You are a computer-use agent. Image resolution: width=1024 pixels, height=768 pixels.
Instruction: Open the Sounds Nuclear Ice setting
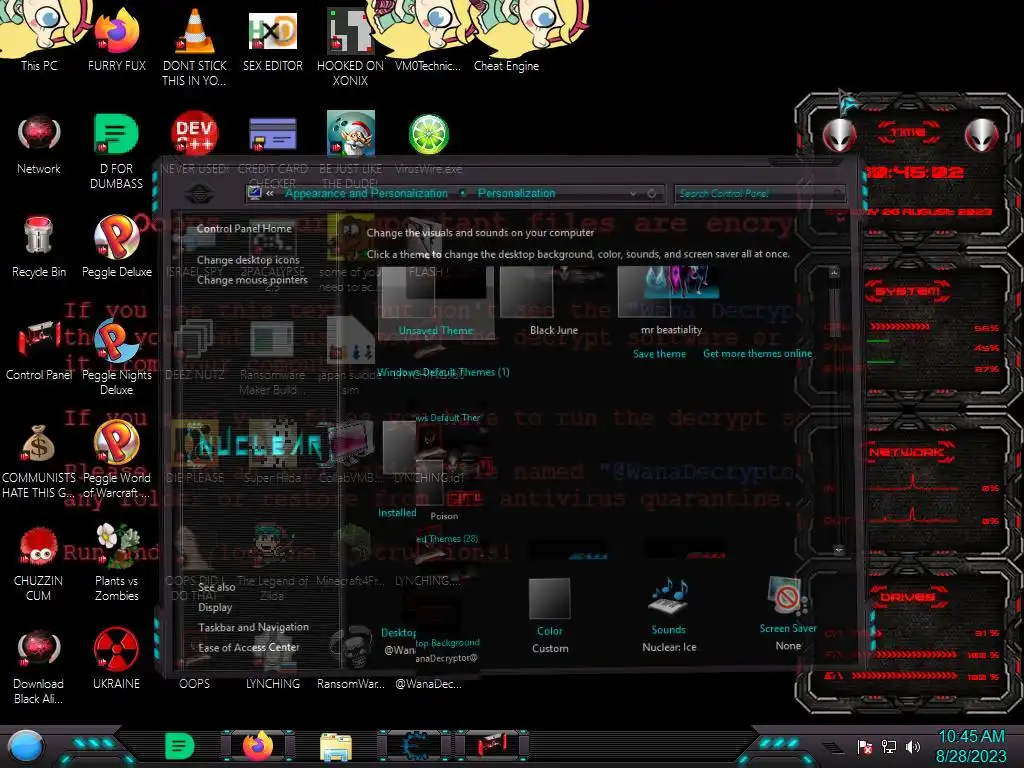pos(669,614)
